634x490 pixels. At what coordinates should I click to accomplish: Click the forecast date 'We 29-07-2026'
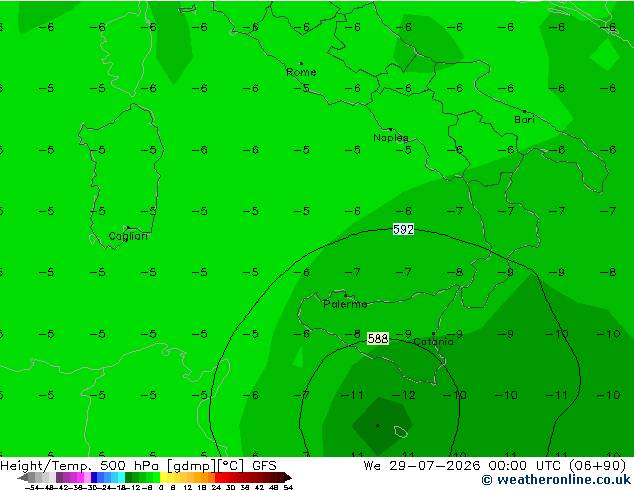(422, 466)
